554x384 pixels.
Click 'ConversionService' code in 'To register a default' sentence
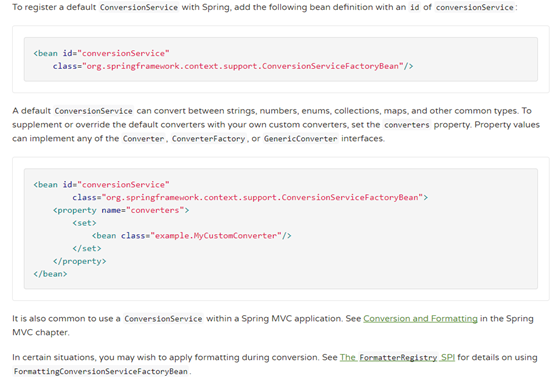pyautogui.click(x=139, y=7)
